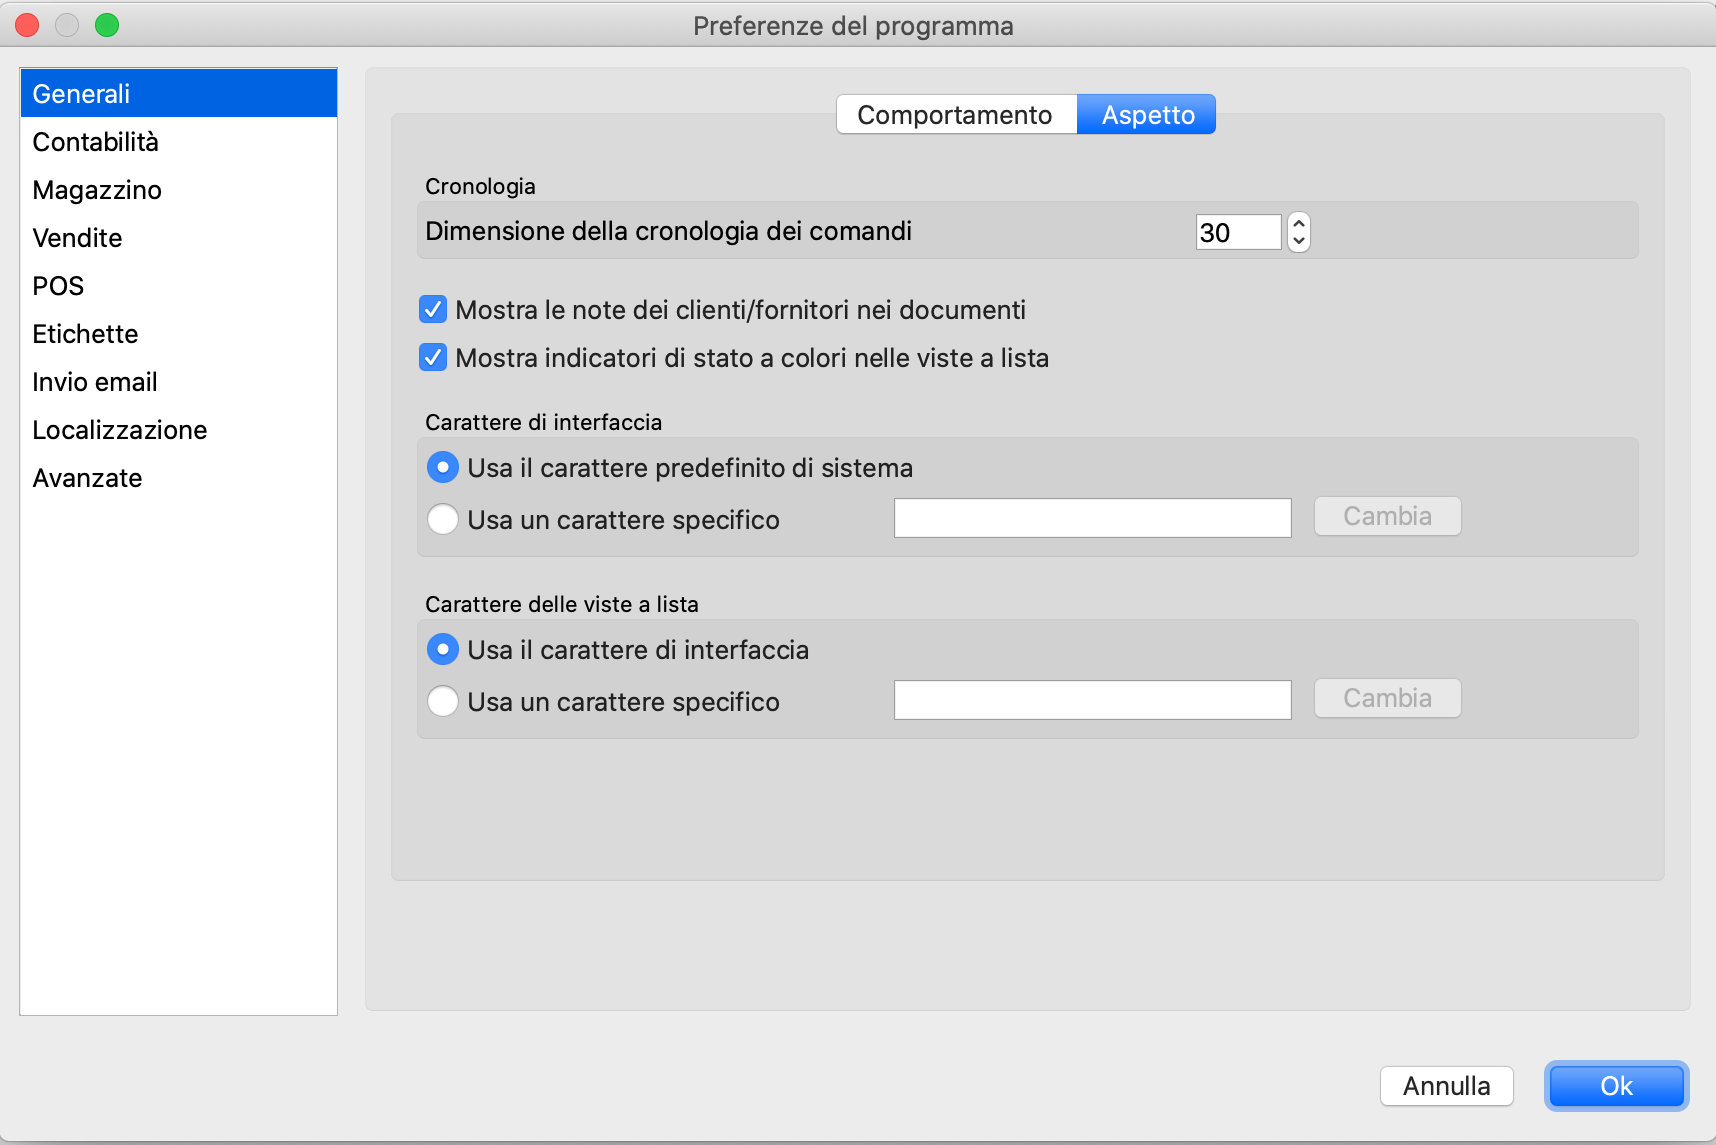Select Usa il carattere predefinito di sistema

[x=443, y=468]
